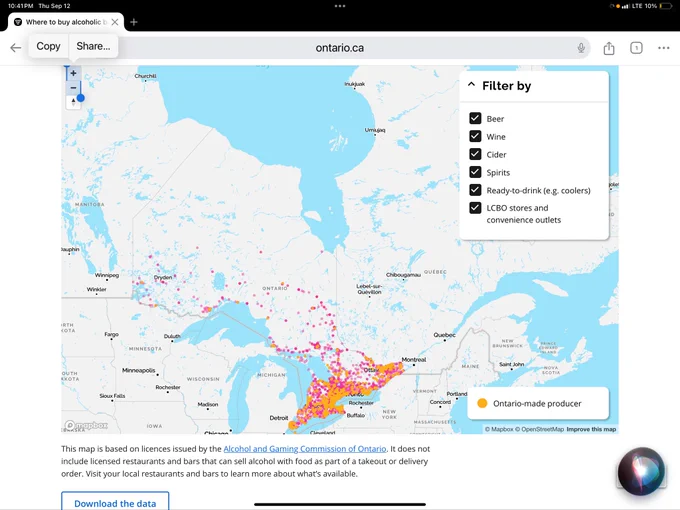Choose Share... from the popup menu

click(93, 46)
